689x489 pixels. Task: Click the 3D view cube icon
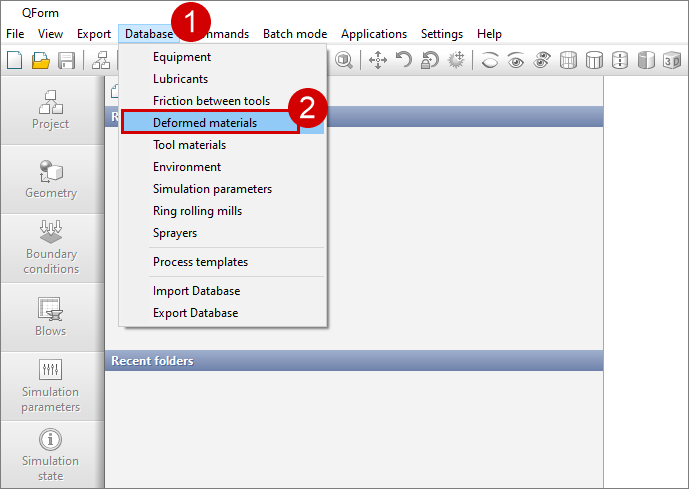672,60
